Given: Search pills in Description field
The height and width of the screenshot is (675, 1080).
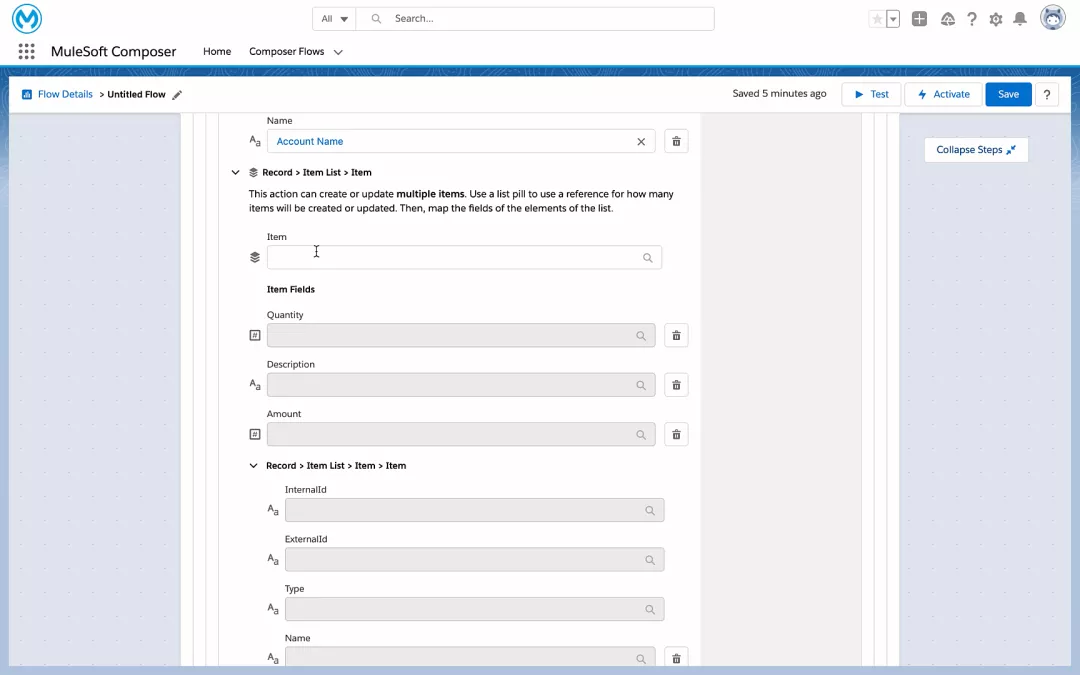Looking at the screenshot, I should pyautogui.click(x=641, y=385).
